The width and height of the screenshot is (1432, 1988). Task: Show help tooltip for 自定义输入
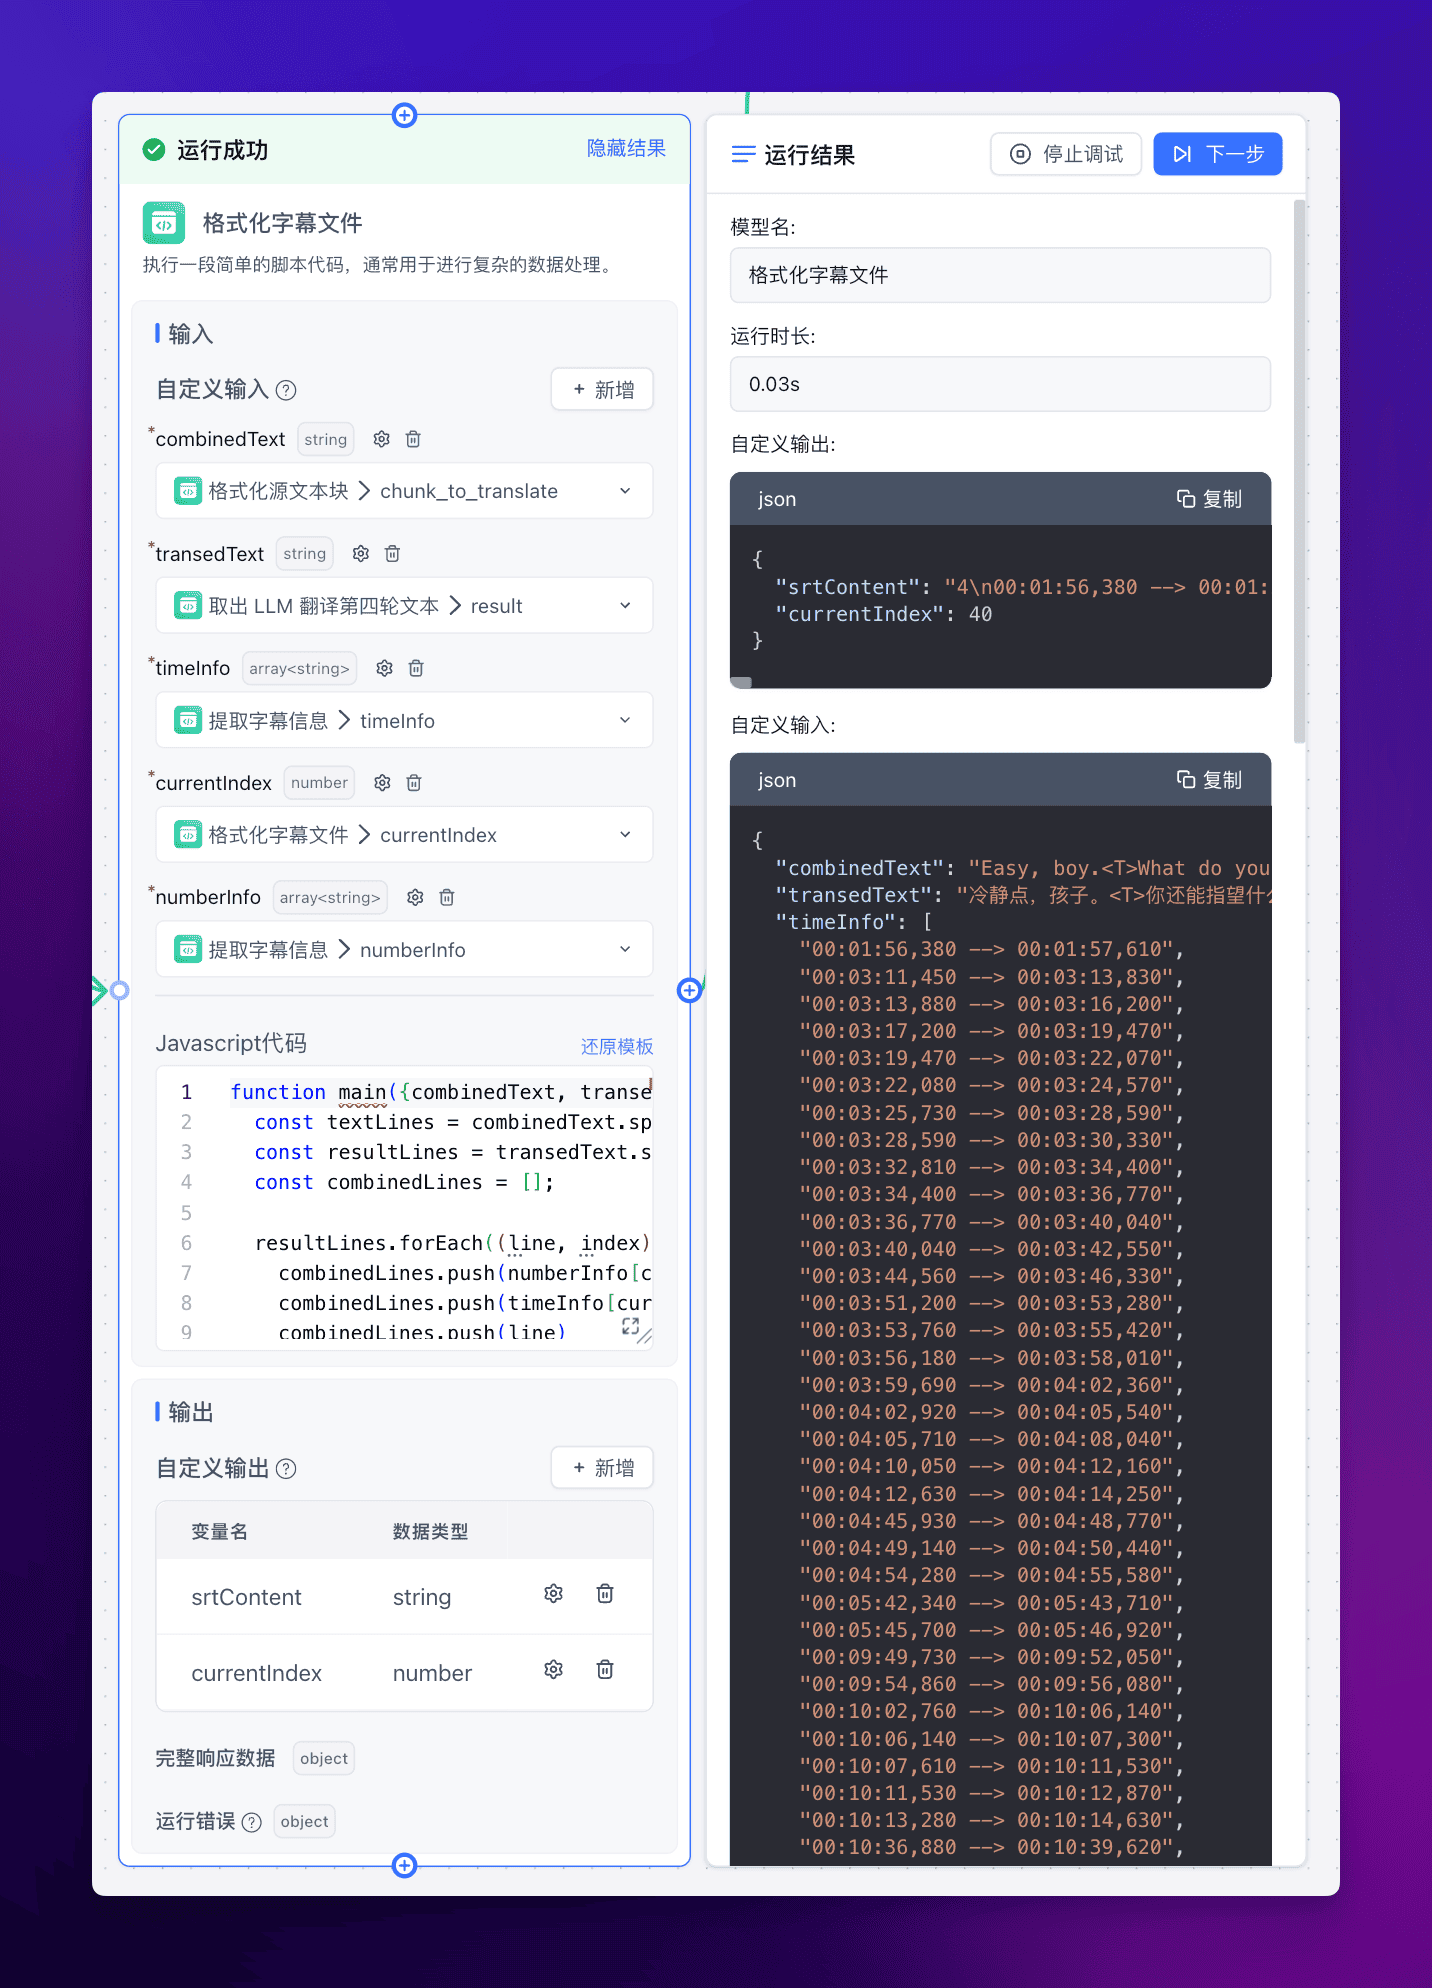(286, 390)
